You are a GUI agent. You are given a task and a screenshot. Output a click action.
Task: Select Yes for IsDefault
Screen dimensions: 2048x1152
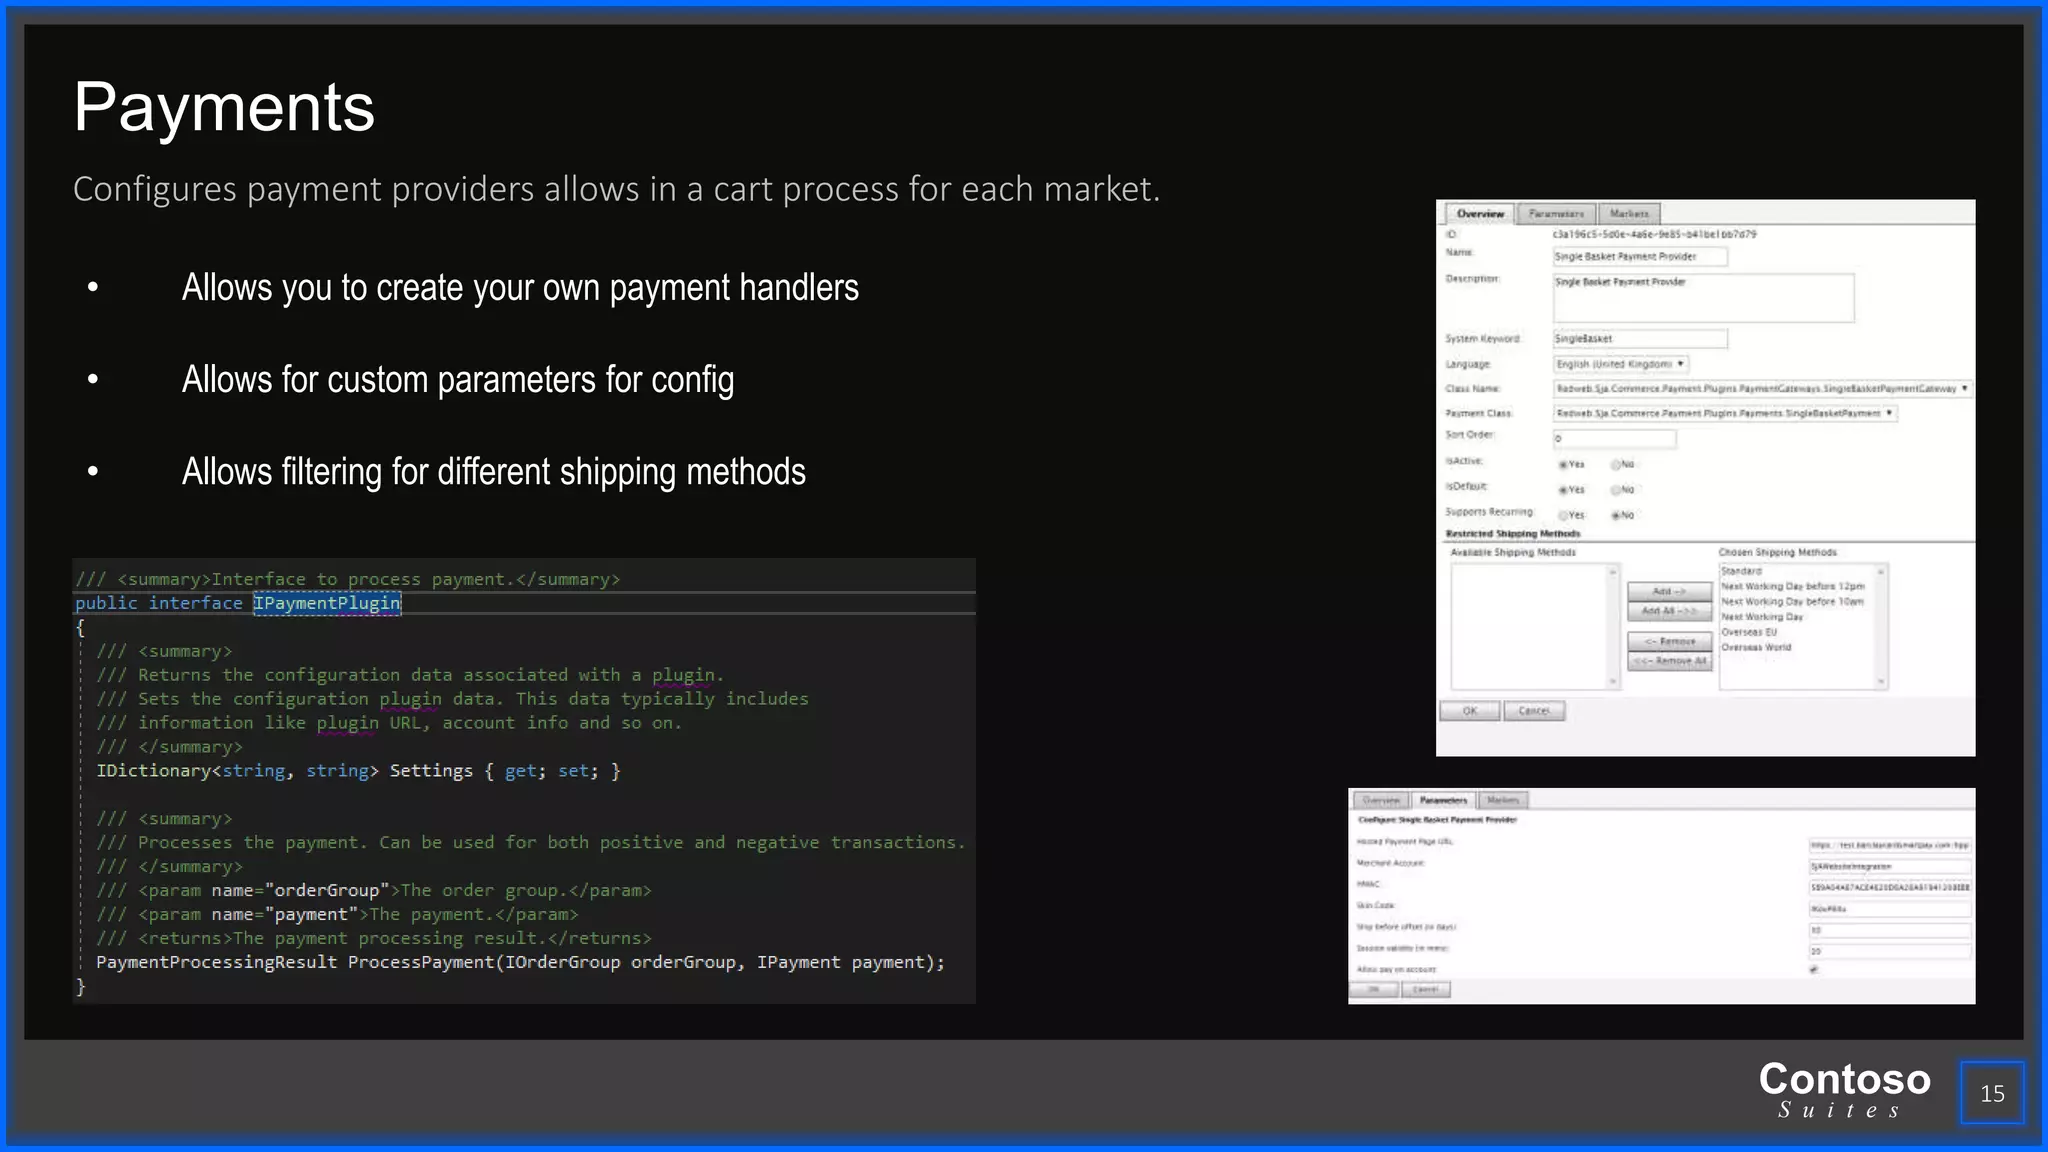tap(1563, 490)
